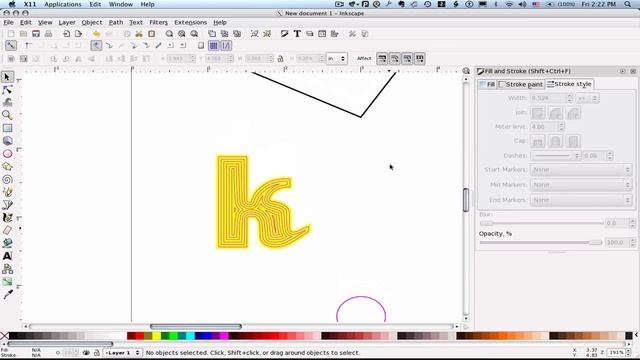Screen dimensions: 640x360
Task: Toggle the width-height lock icon
Action: [280, 59]
